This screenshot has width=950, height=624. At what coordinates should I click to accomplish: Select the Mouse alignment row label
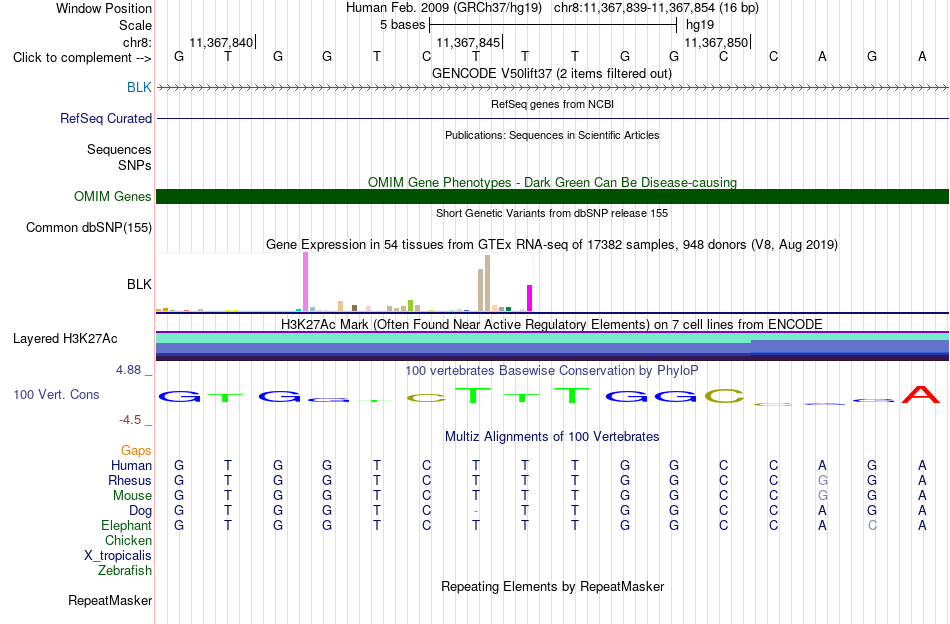(132, 496)
